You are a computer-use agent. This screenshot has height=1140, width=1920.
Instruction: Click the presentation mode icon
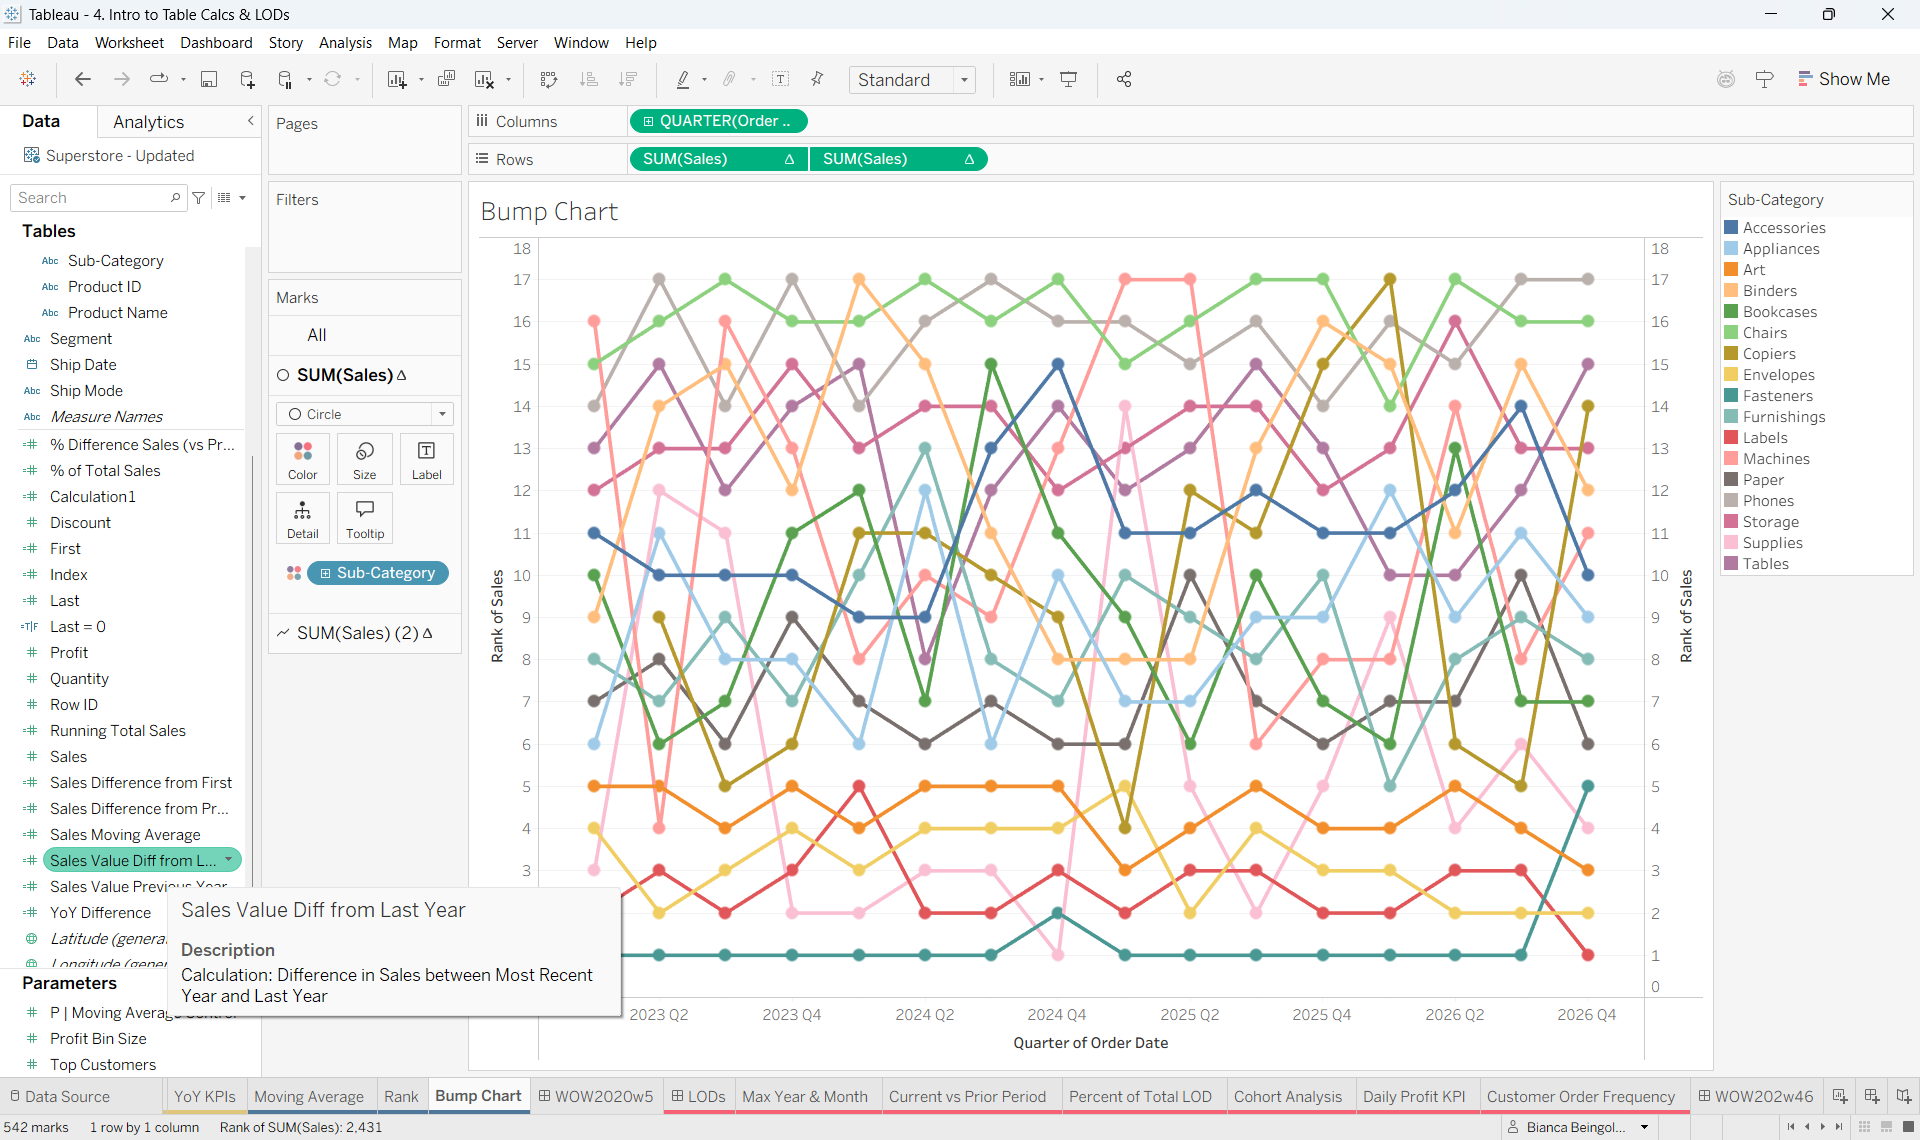click(x=1069, y=79)
